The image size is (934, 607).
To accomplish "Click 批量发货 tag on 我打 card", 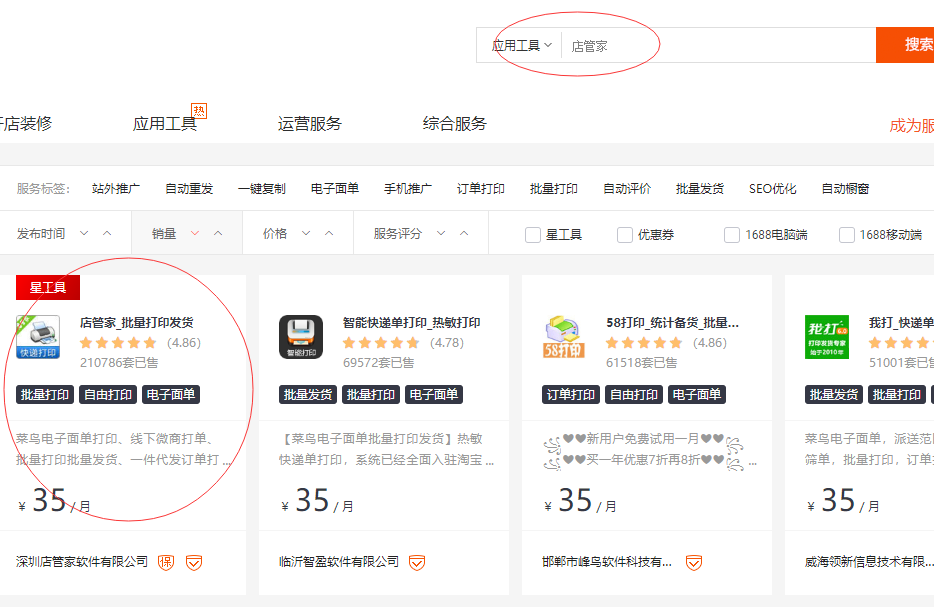I will coord(834,394).
